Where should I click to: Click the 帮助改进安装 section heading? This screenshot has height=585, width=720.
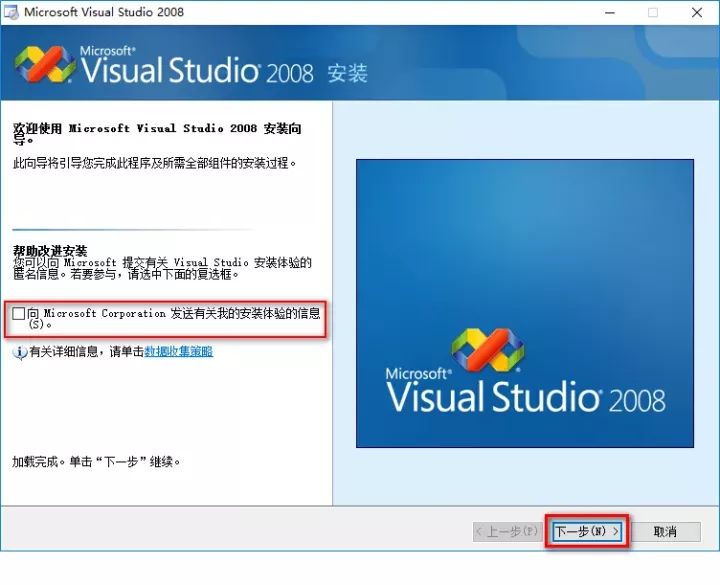tap(50, 250)
